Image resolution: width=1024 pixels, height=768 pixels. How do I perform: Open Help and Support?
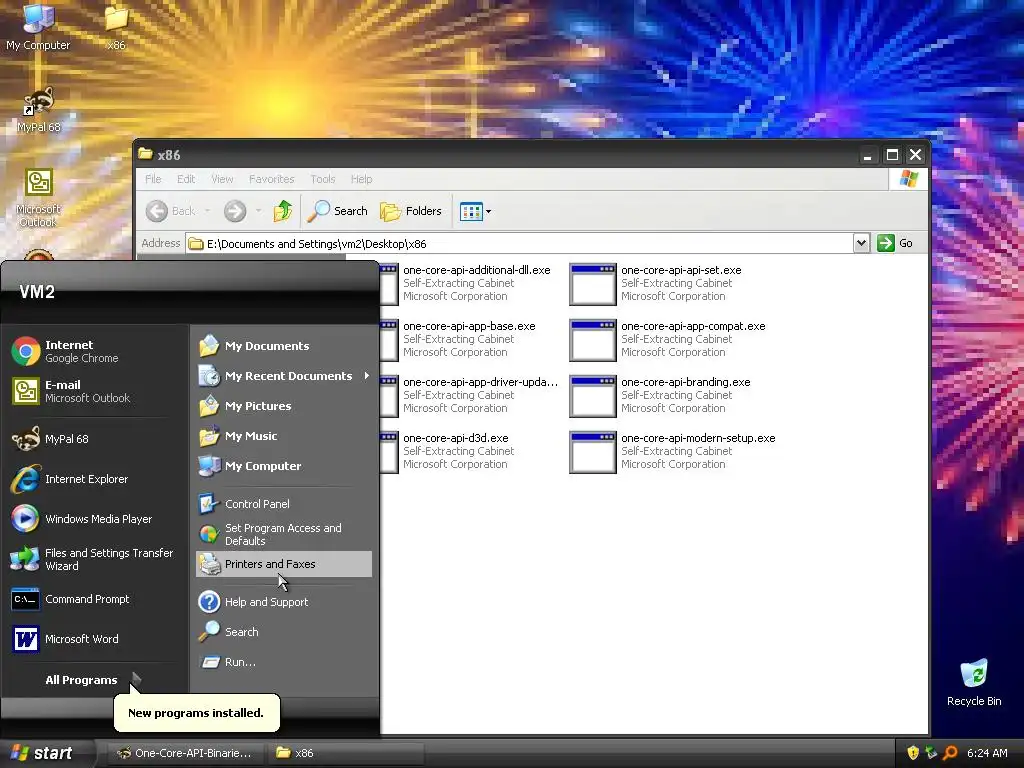pyautogui.click(x=283, y=601)
